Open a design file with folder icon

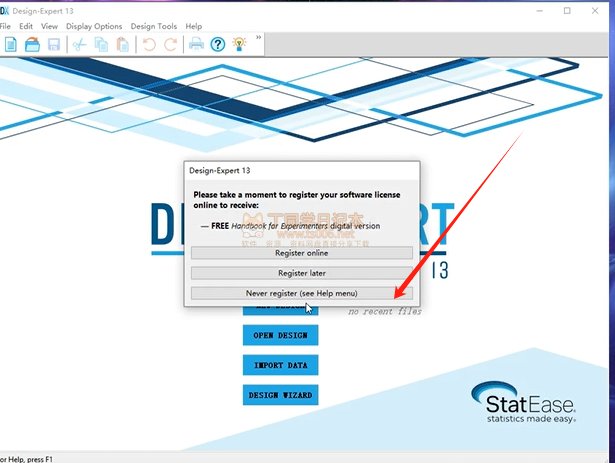pyautogui.click(x=32, y=44)
